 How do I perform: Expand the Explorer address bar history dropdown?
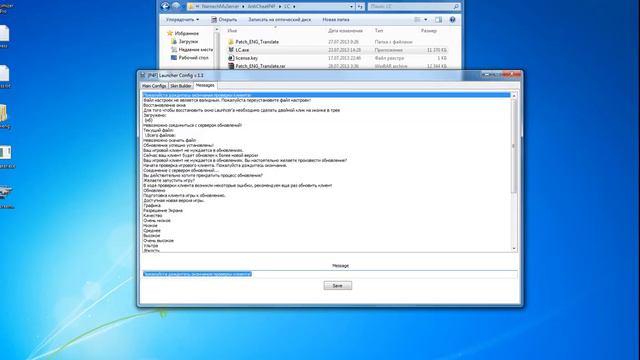point(351,7)
